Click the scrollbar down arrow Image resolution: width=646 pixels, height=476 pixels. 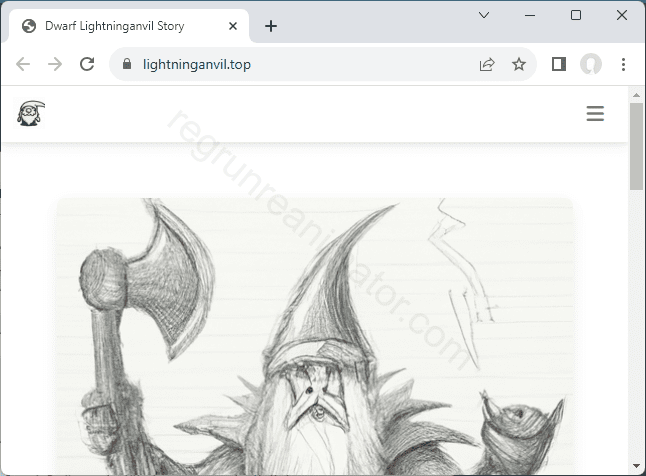tap(637, 466)
